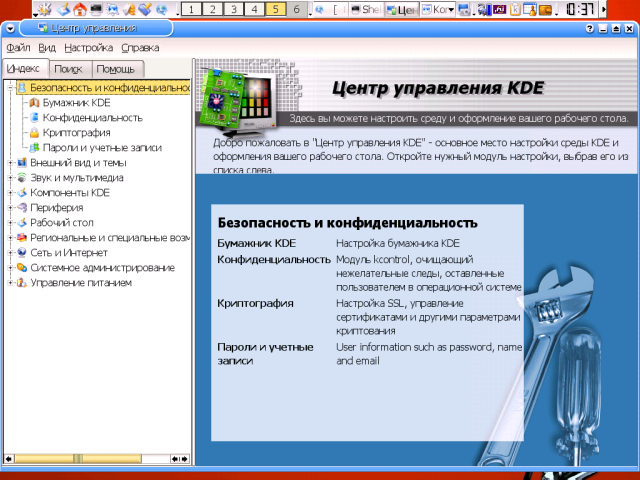Expand the Внешний вид и темы node

coord(9,162)
